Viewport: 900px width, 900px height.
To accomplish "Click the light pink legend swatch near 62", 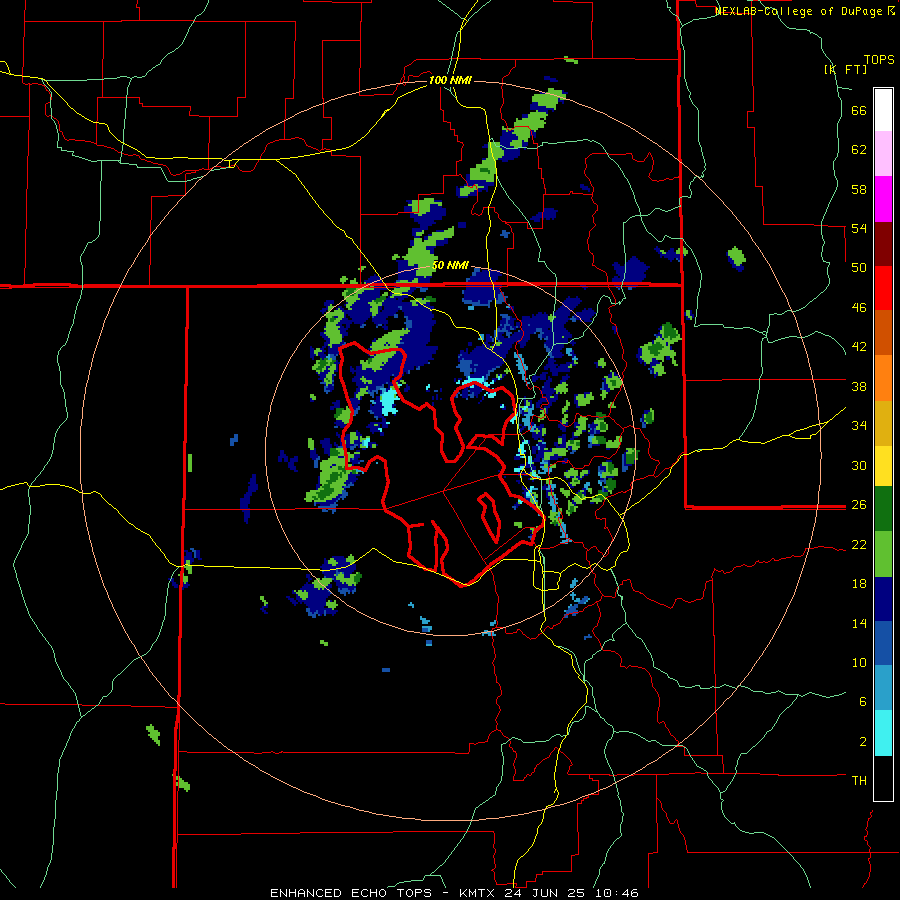I will coord(883,154).
